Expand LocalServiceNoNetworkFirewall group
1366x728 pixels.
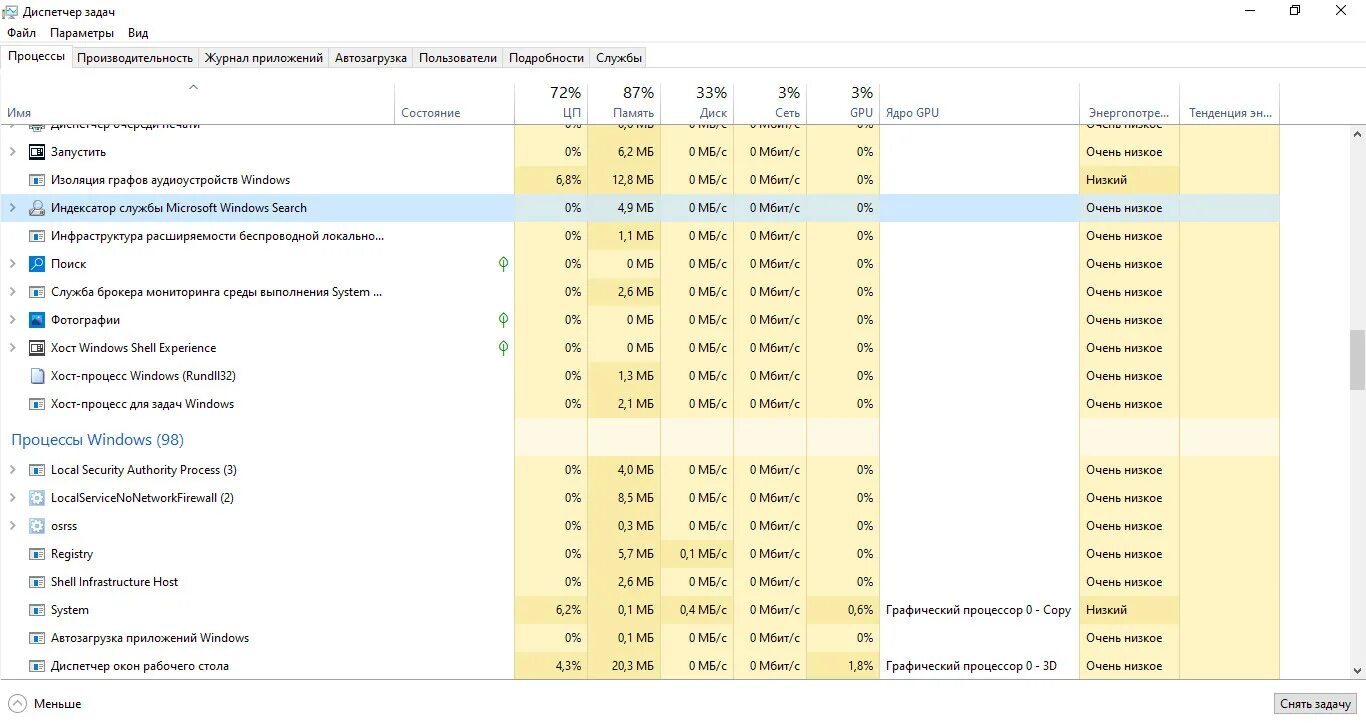pos(12,498)
